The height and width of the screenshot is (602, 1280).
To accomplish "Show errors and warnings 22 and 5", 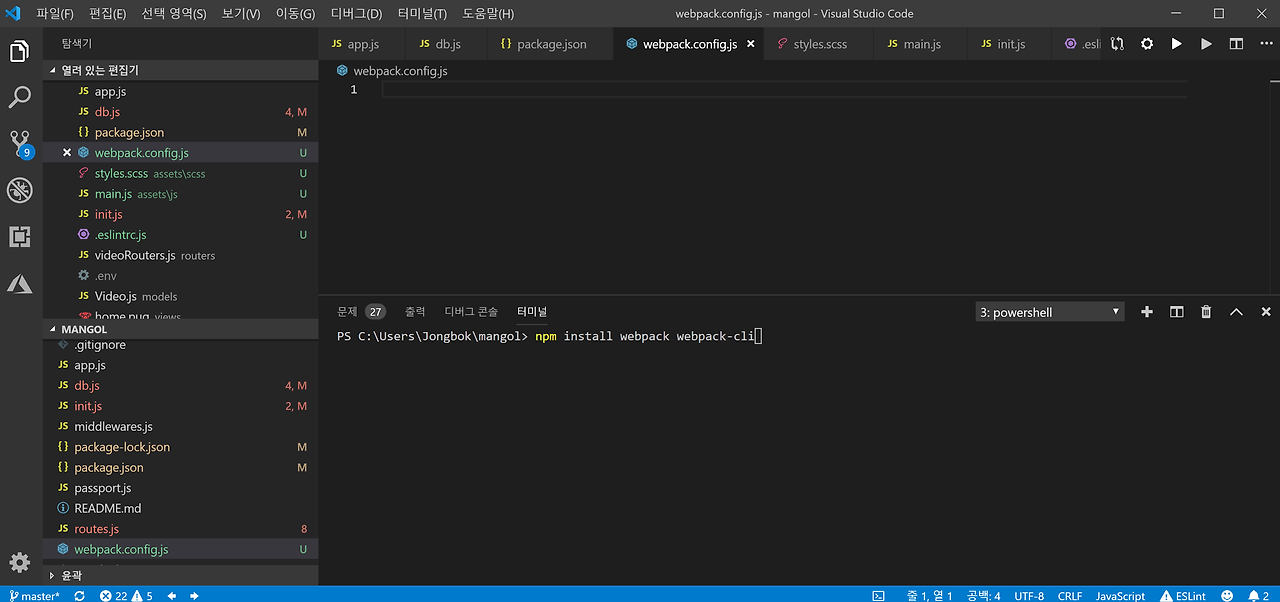I will coord(126,596).
